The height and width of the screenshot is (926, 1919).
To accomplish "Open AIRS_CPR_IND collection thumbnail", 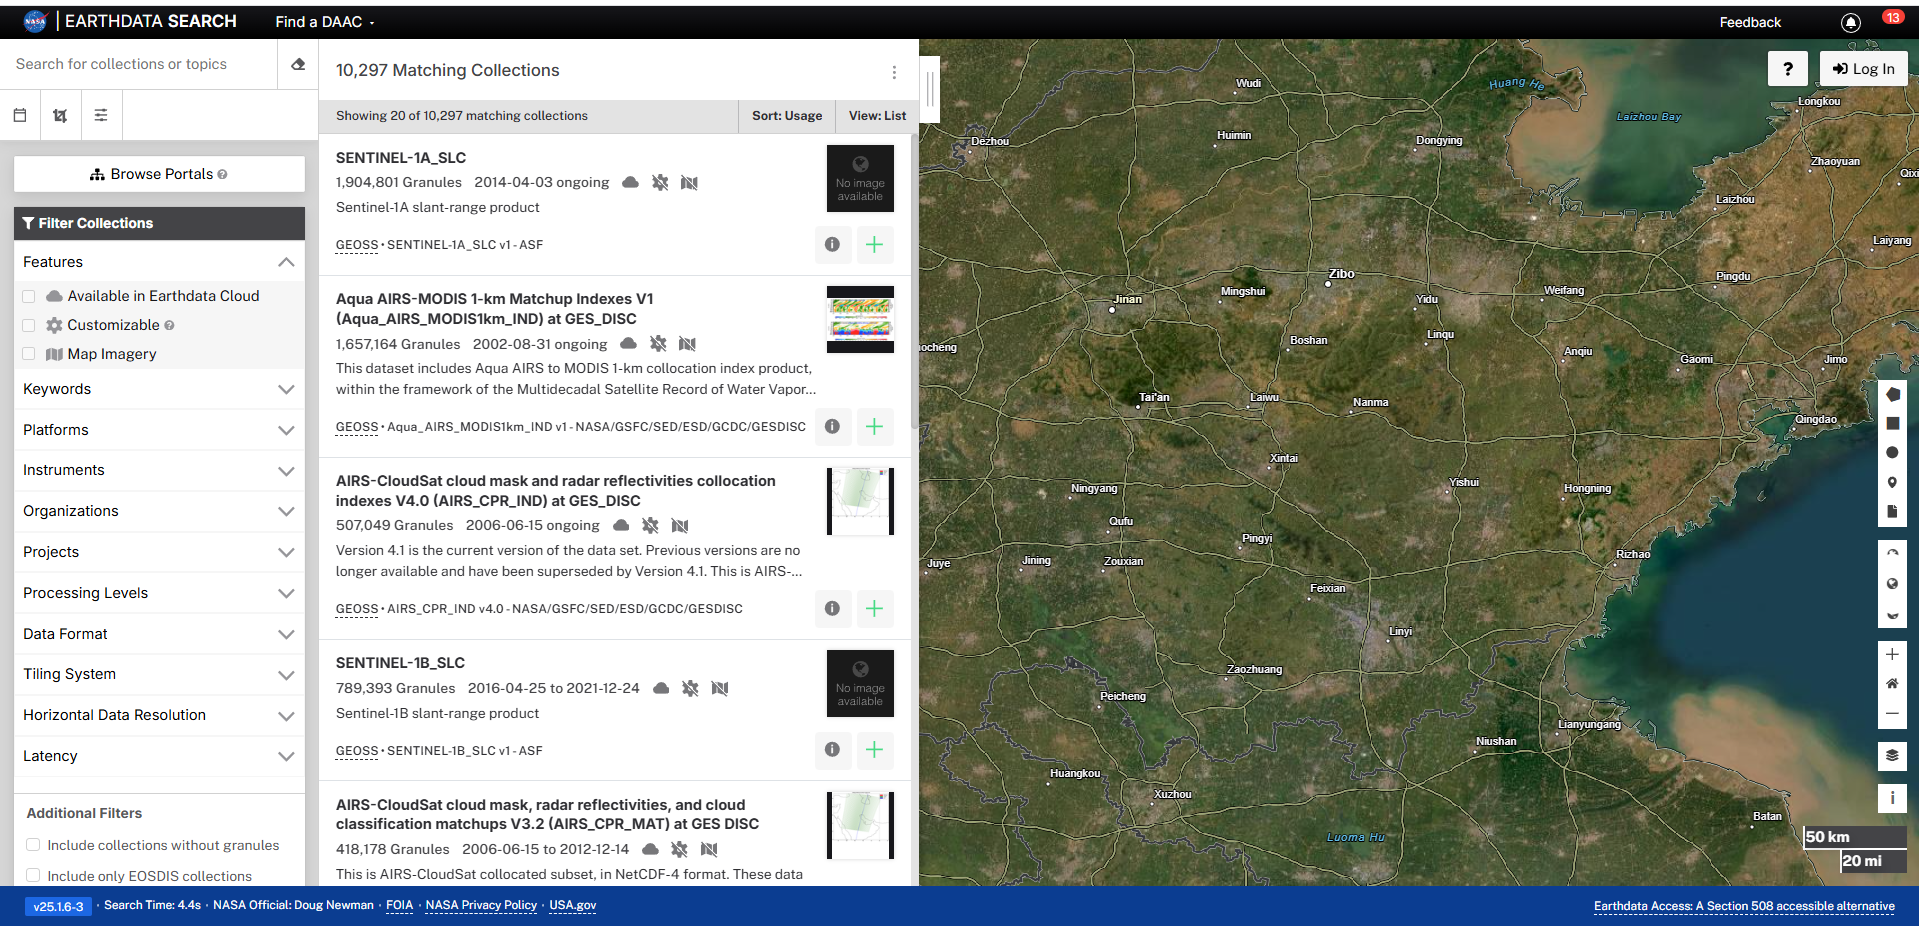I will pyautogui.click(x=860, y=501).
